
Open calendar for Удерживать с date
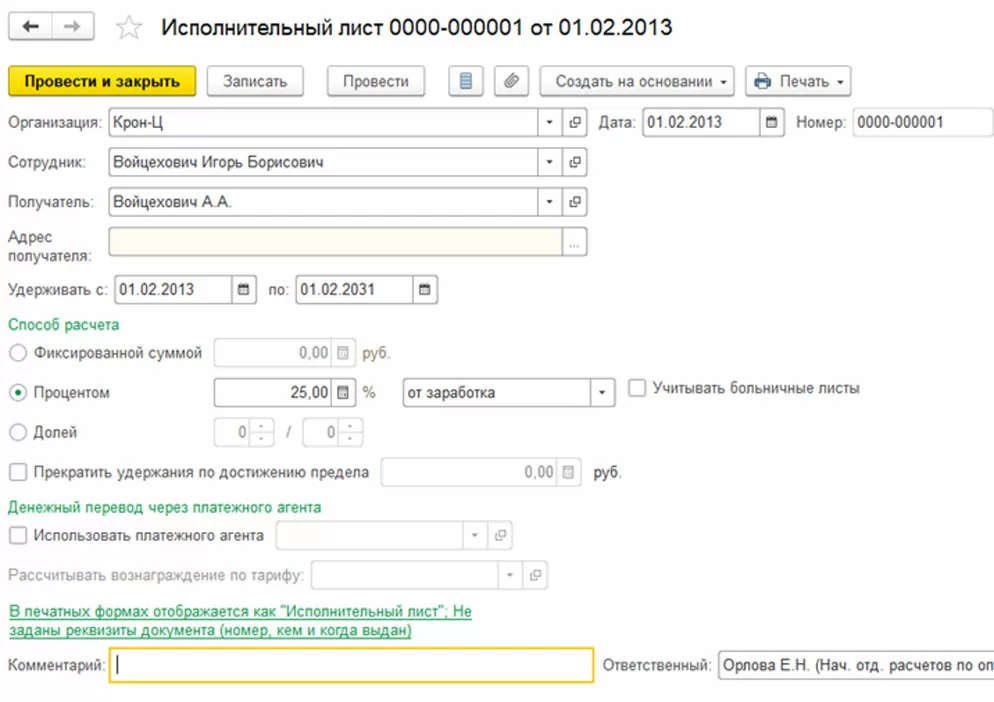tap(243, 290)
